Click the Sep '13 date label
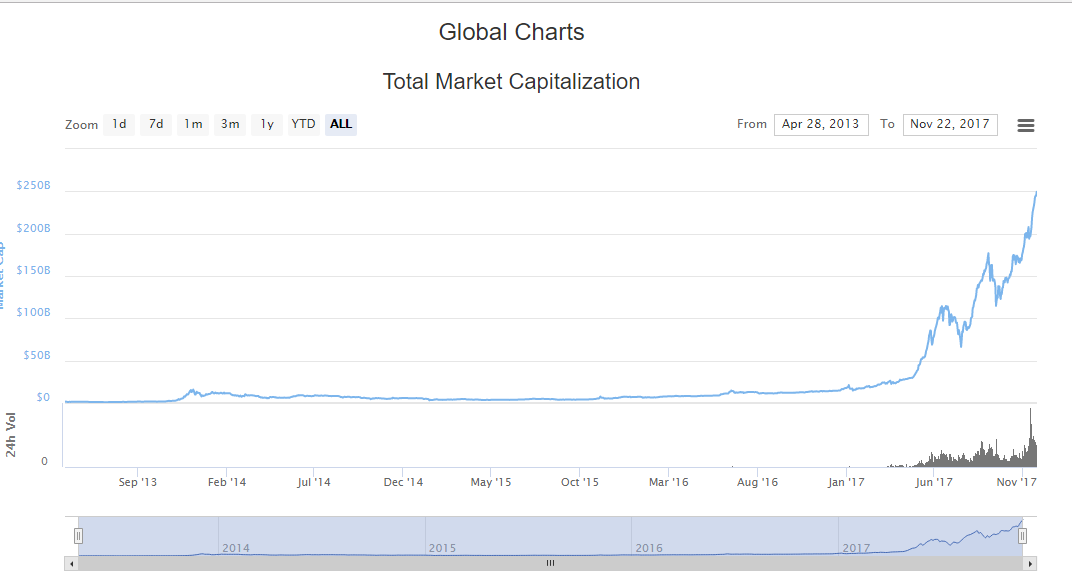1072x580 pixels. (x=137, y=482)
